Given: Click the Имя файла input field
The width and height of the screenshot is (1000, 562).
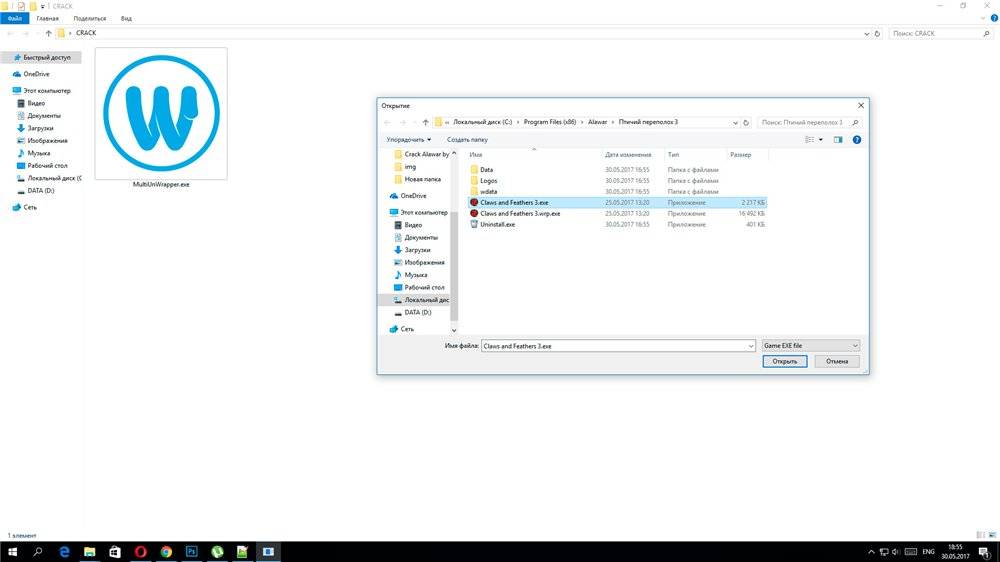Looking at the screenshot, I should 614,346.
